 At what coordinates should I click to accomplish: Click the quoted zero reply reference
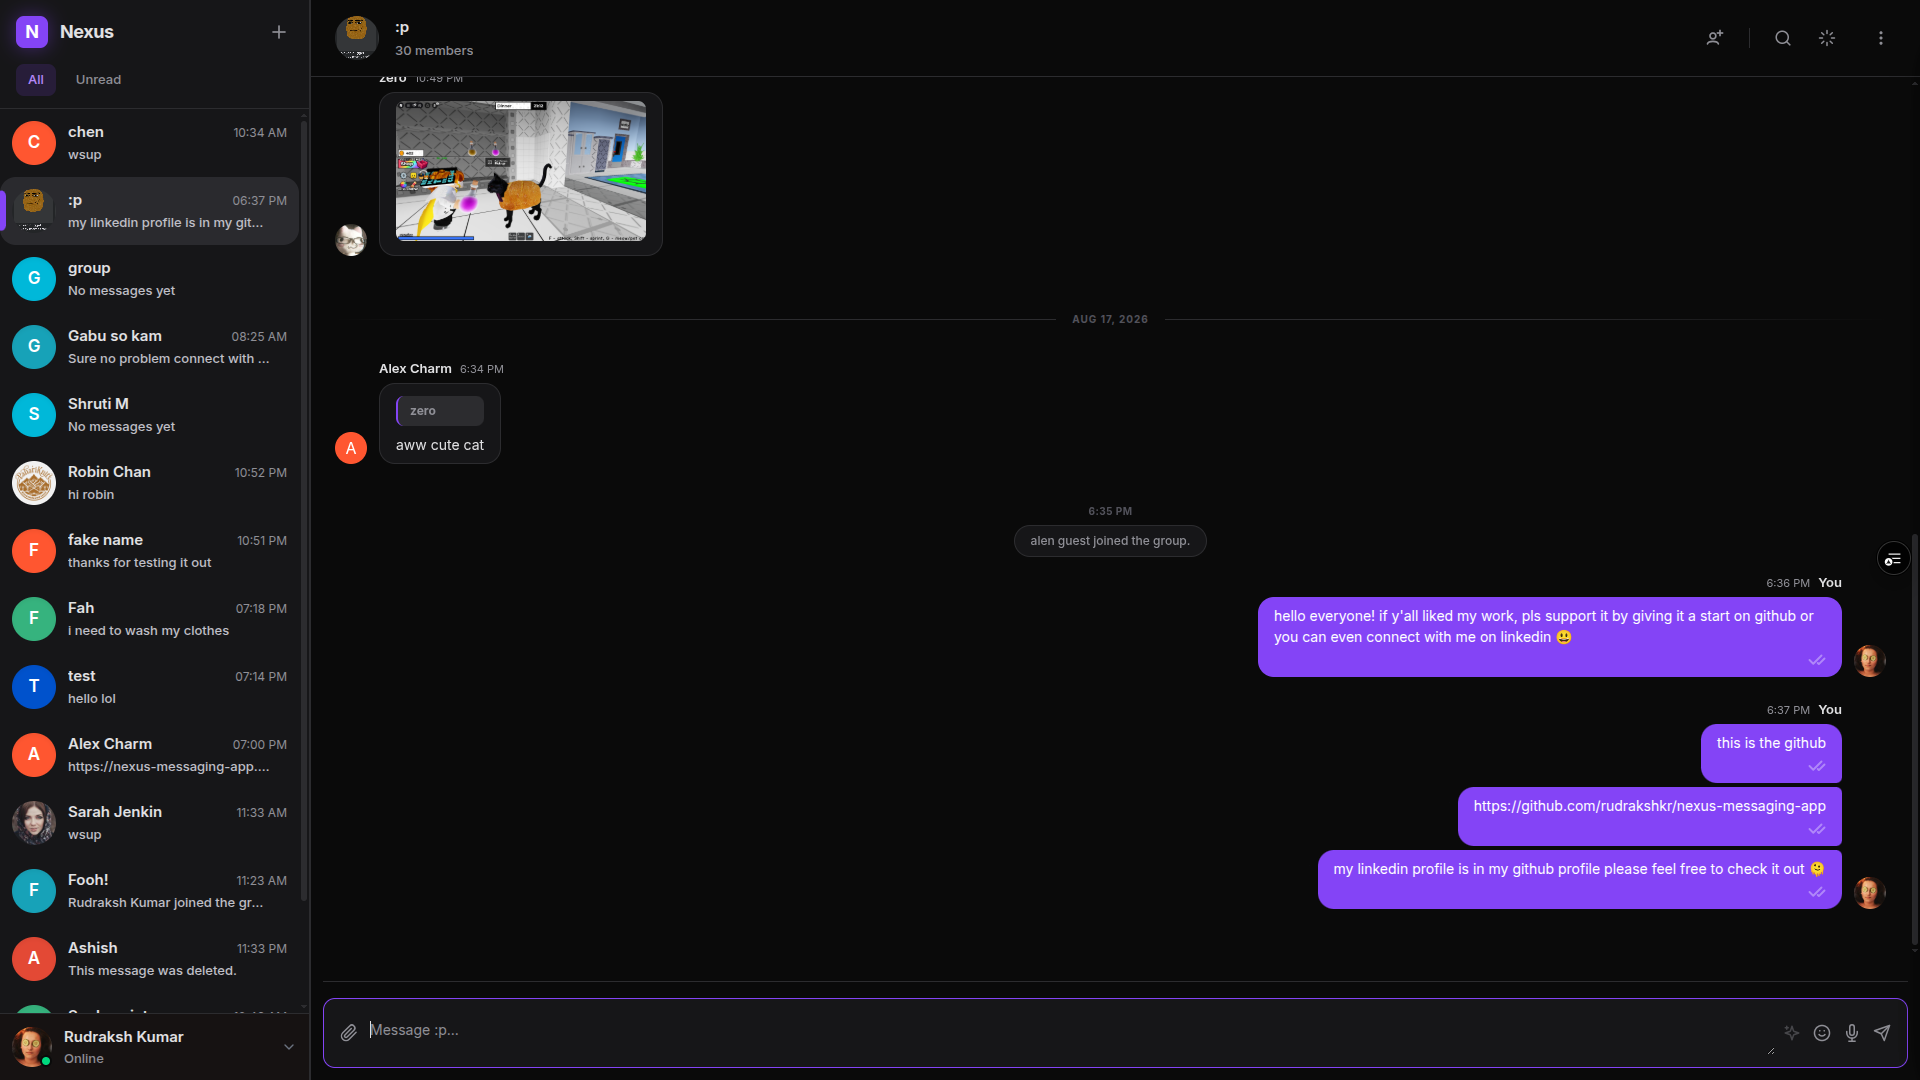click(x=440, y=411)
